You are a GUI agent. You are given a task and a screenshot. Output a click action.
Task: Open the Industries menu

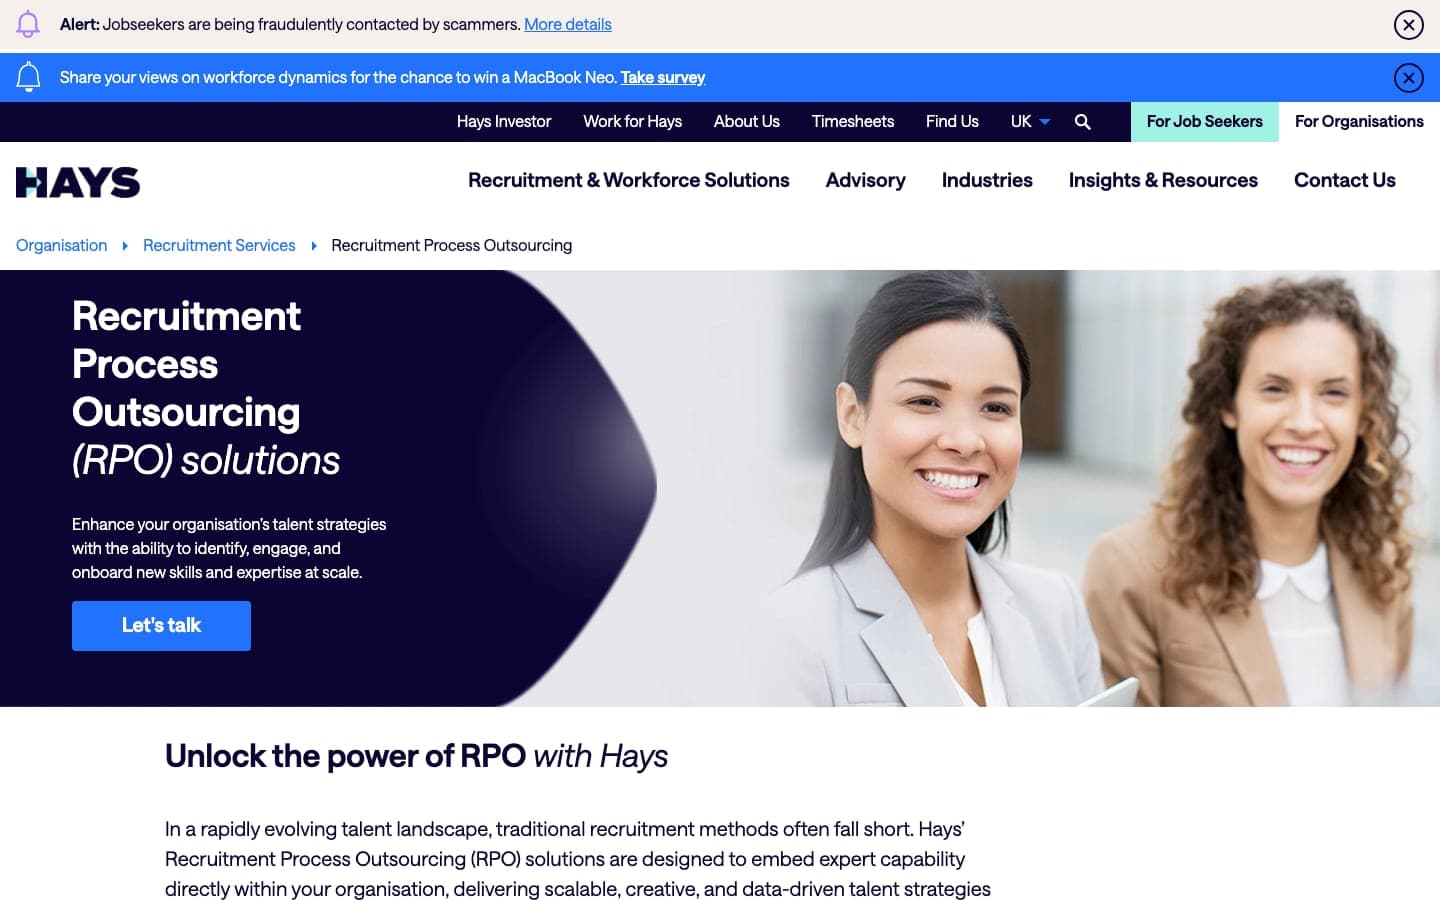pyautogui.click(x=987, y=180)
